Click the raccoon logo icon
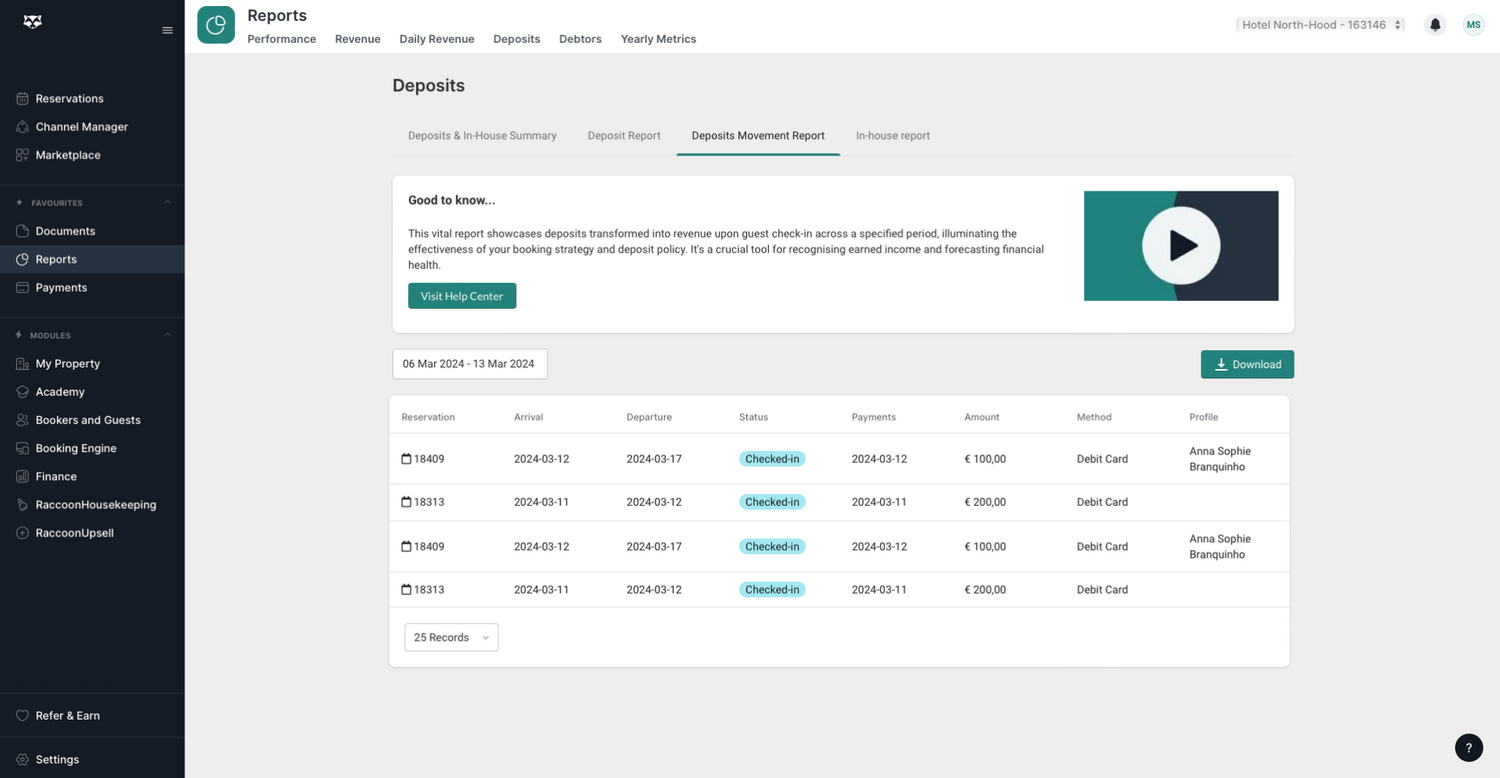The image size is (1500, 778). pos(32,22)
